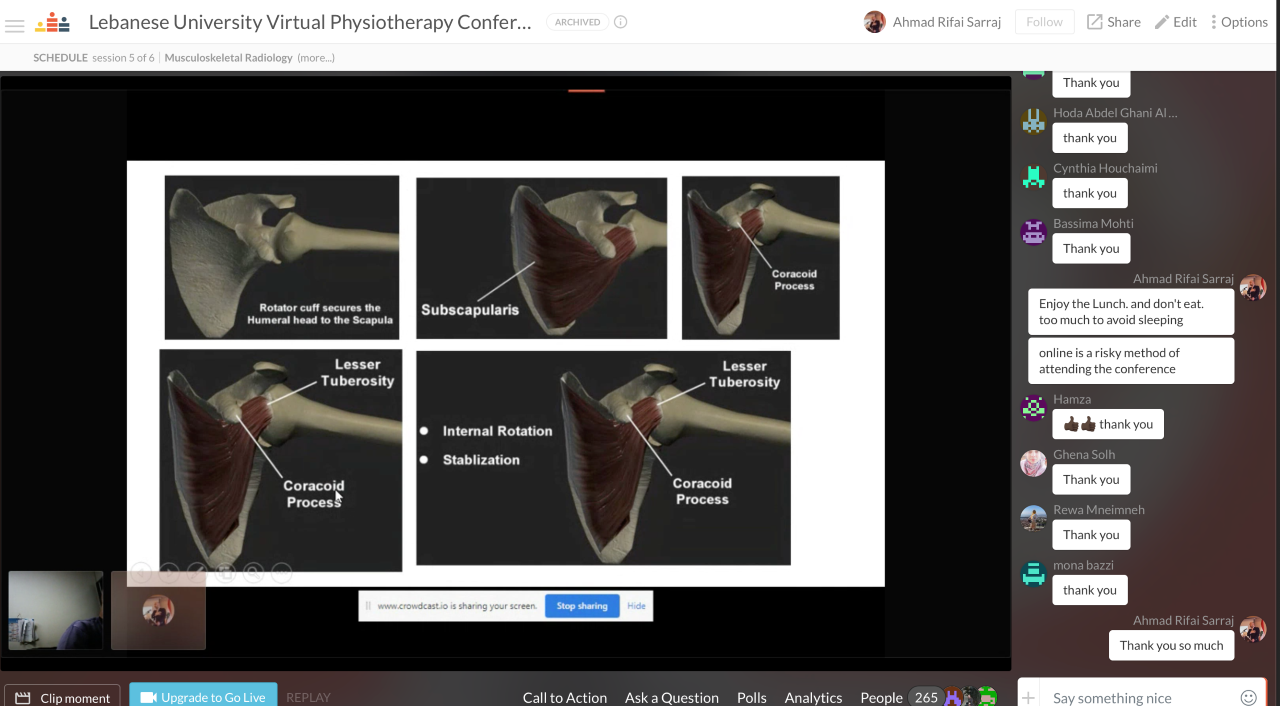Click the Crowdcast logo icon
This screenshot has height=706, width=1280.
click(x=52, y=22)
